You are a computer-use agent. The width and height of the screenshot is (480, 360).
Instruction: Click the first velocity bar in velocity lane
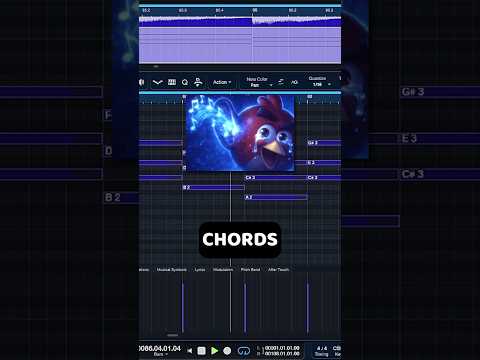183,308
